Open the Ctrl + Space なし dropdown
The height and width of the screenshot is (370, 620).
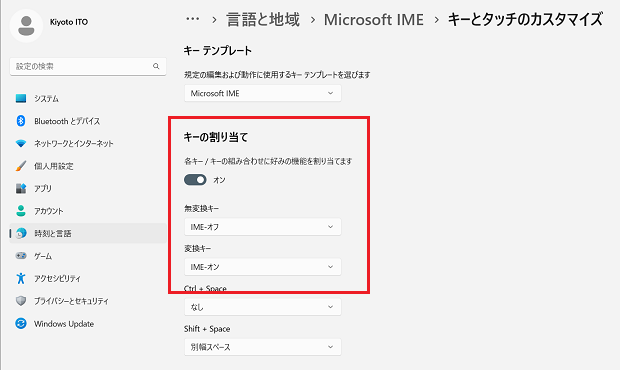point(263,307)
